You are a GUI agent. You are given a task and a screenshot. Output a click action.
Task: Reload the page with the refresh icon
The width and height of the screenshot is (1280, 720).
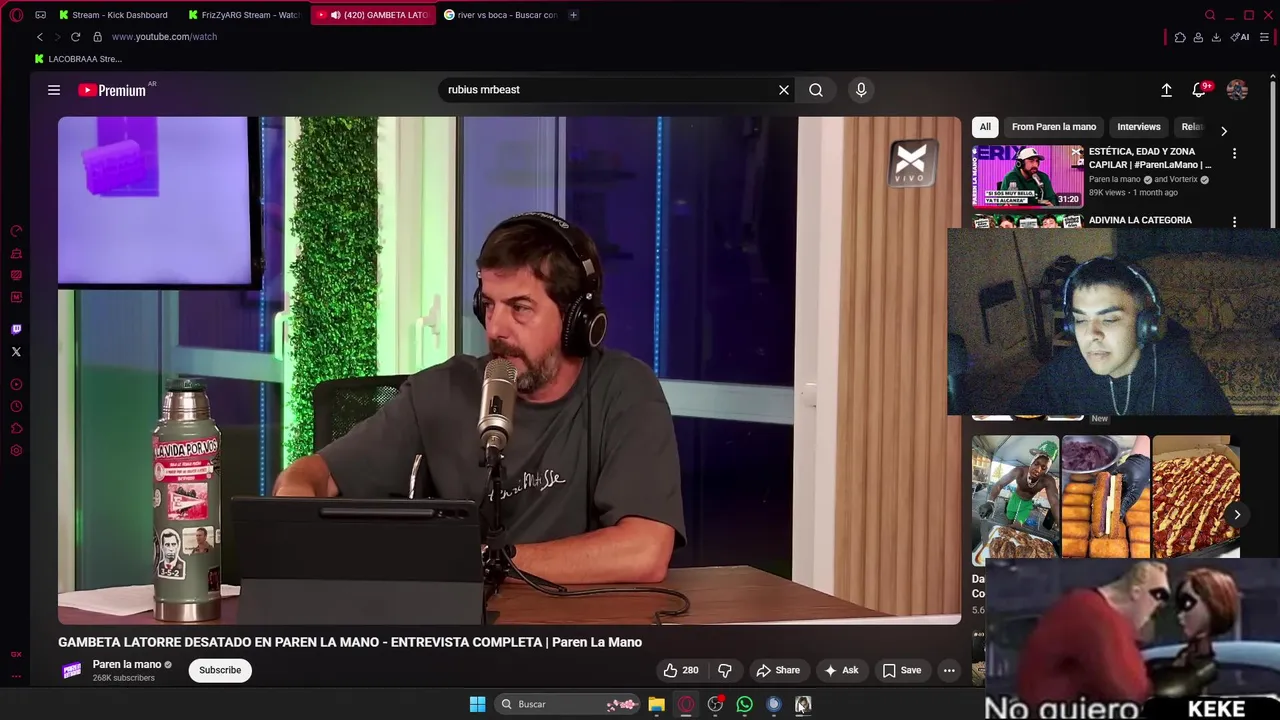click(x=75, y=37)
